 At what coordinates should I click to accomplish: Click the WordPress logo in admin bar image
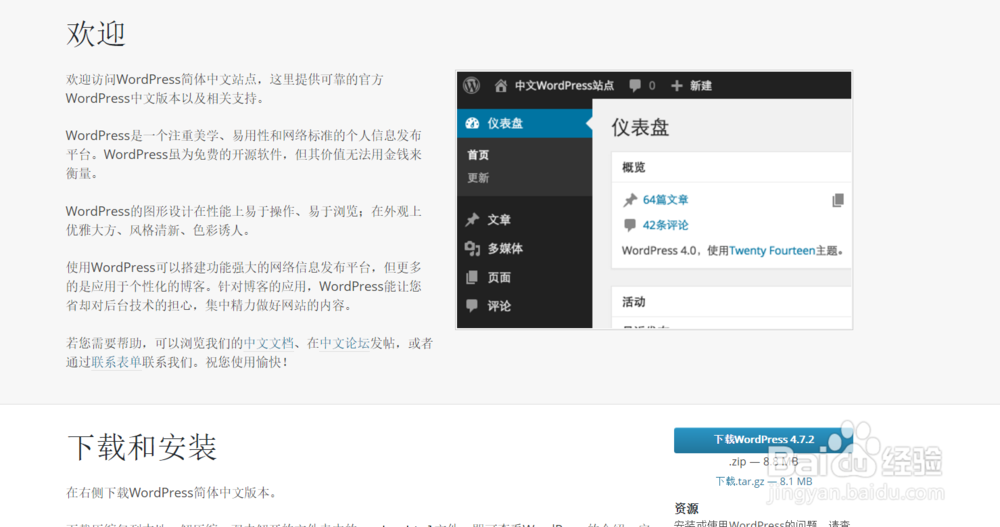(472, 85)
